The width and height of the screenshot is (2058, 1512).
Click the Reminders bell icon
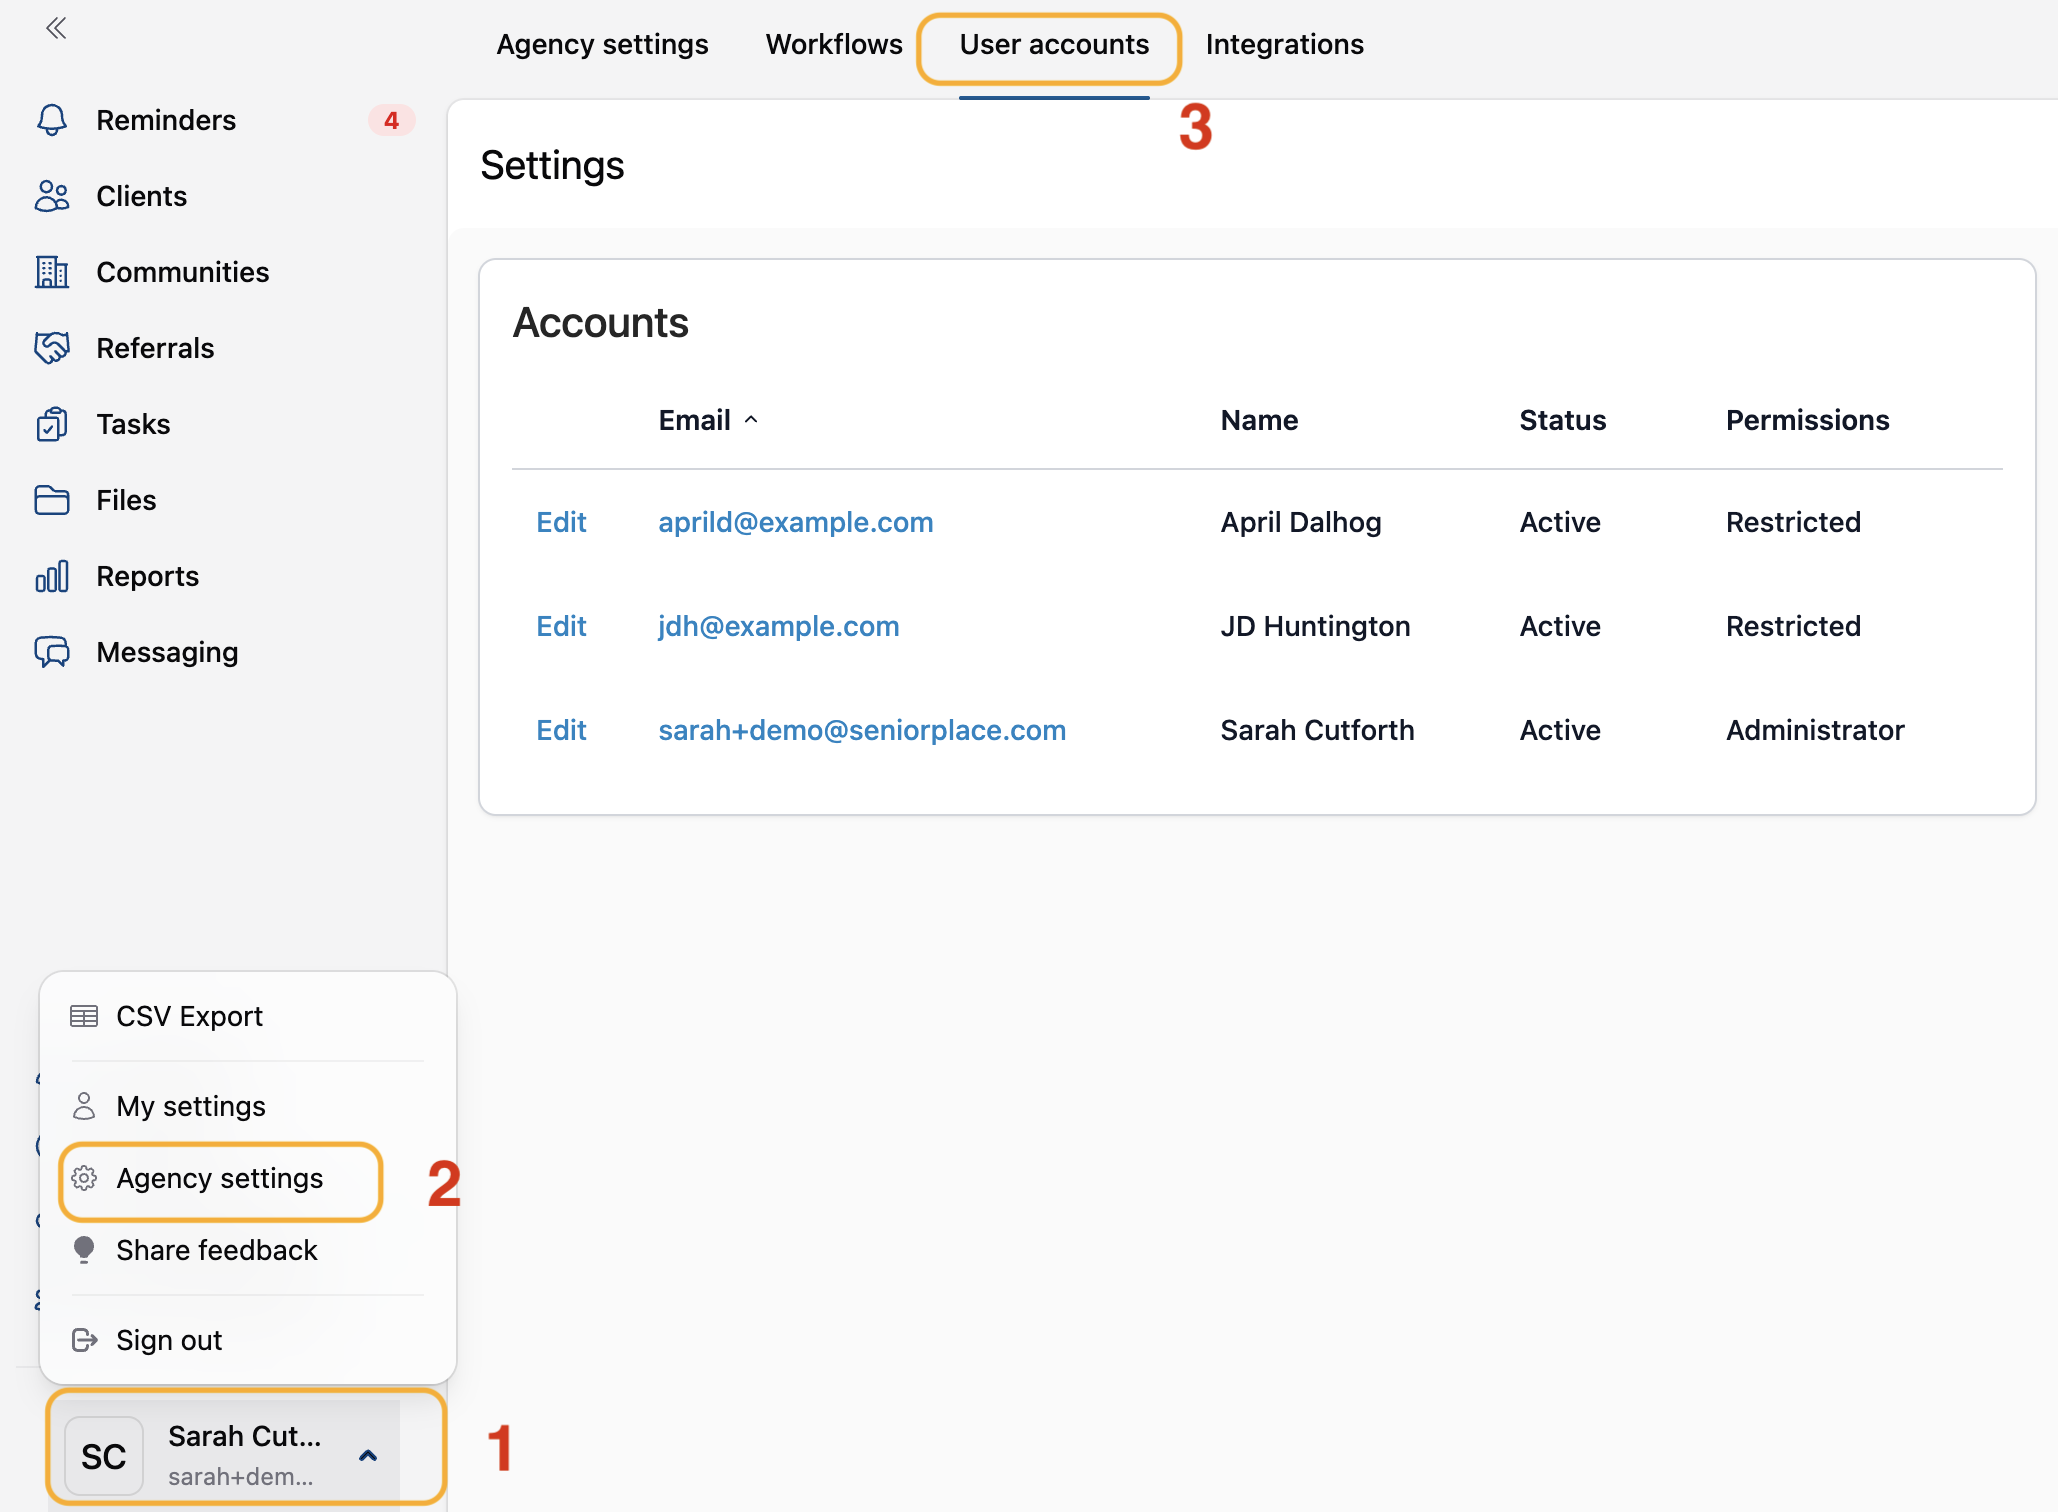pyautogui.click(x=52, y=120)
